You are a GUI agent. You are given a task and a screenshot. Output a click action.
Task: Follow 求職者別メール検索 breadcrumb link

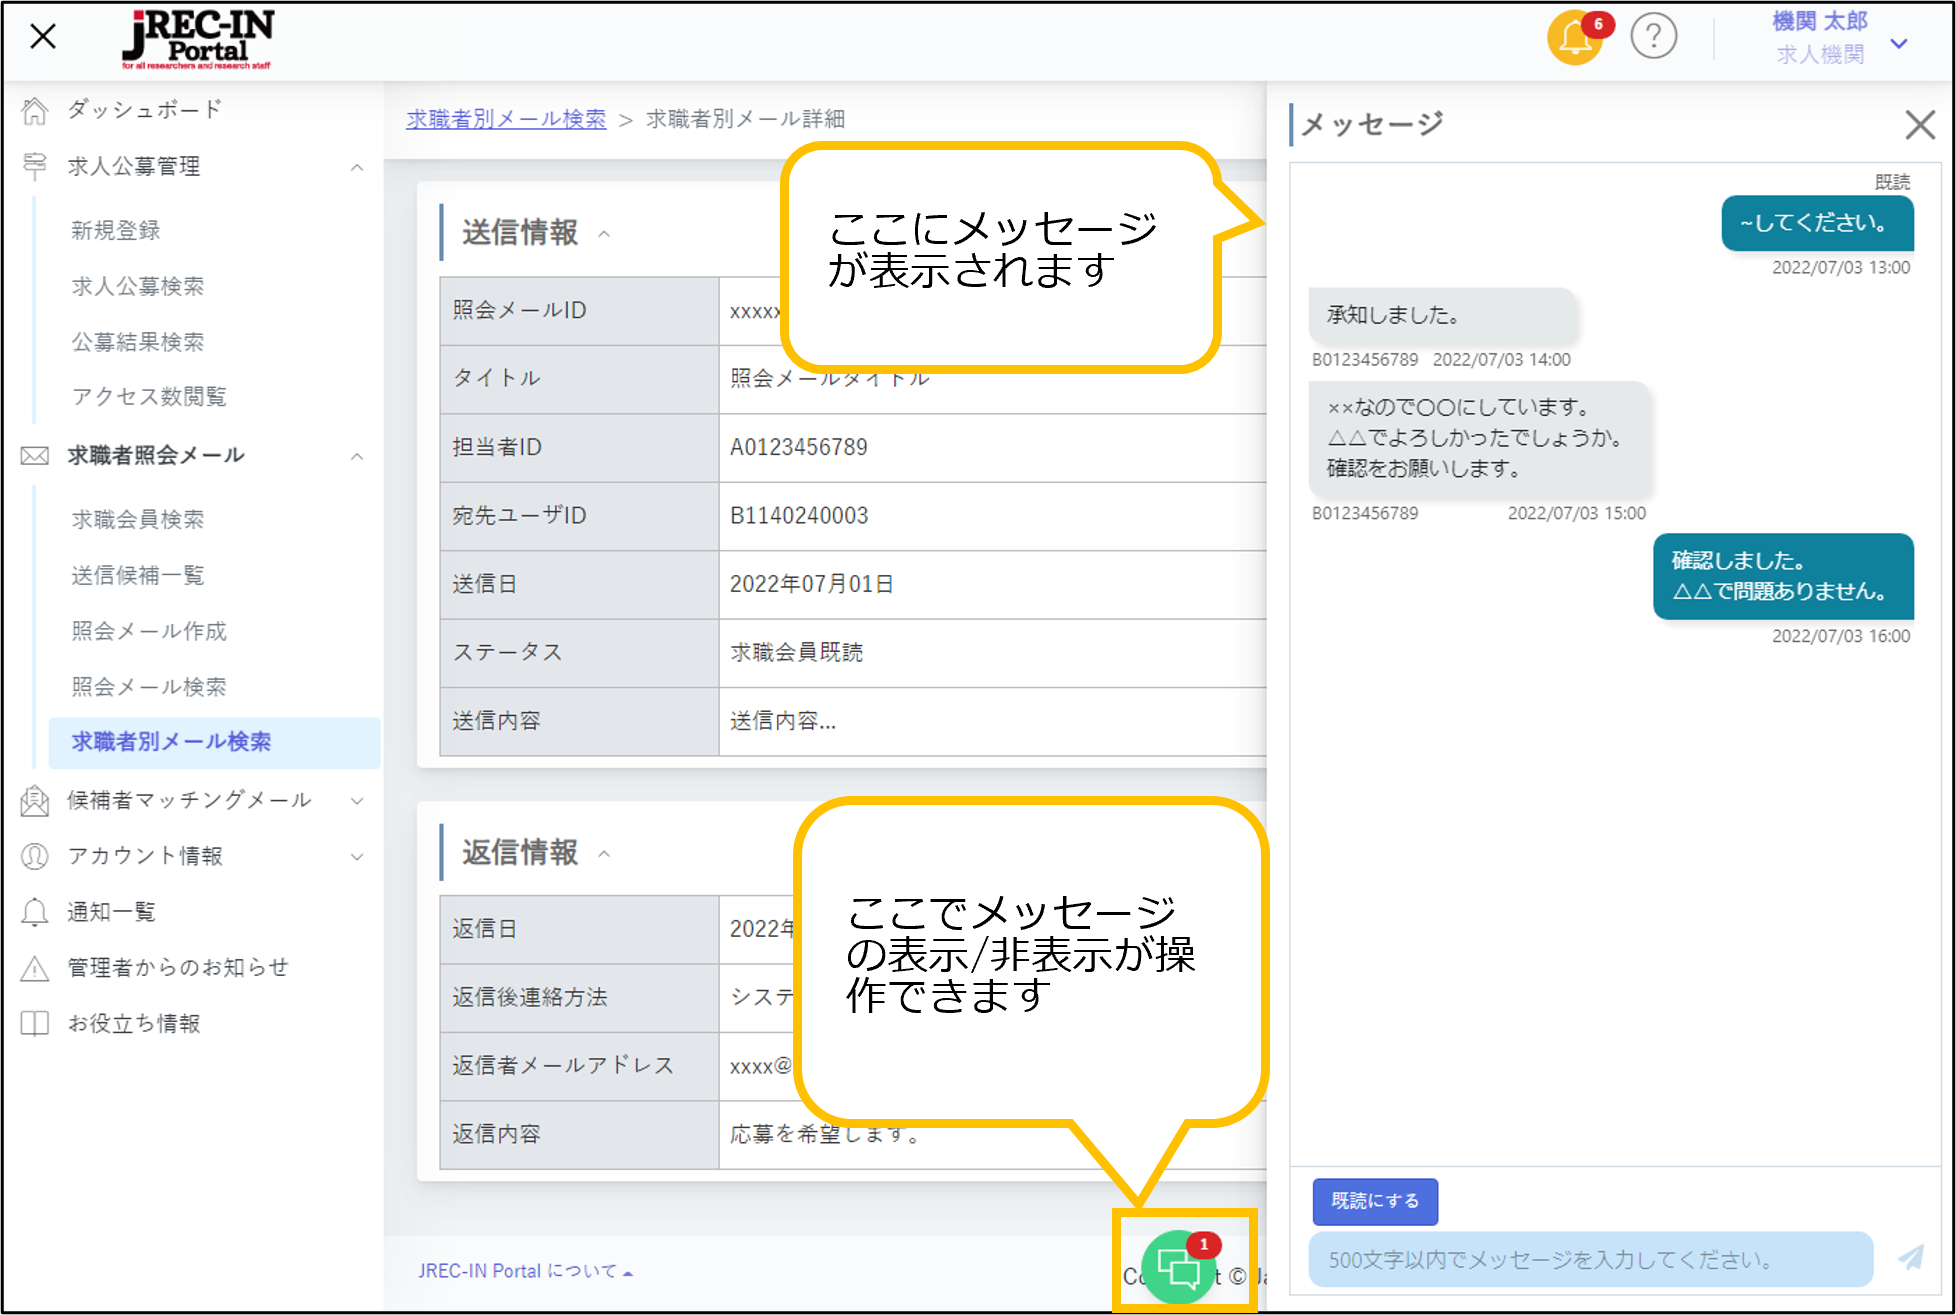pyautogui.click(x=506, y=119)
